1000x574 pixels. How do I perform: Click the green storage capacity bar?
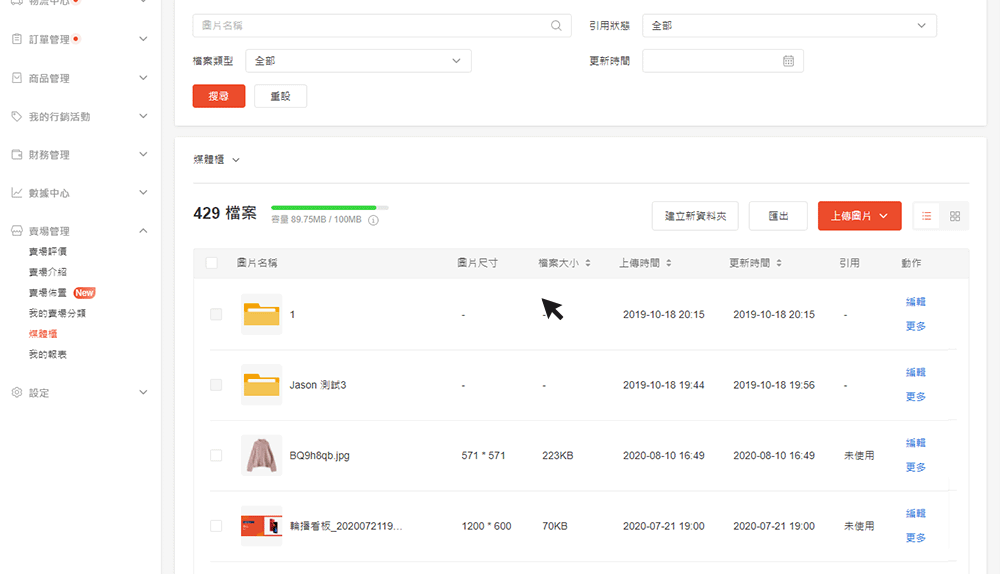(x=324, y=208)
